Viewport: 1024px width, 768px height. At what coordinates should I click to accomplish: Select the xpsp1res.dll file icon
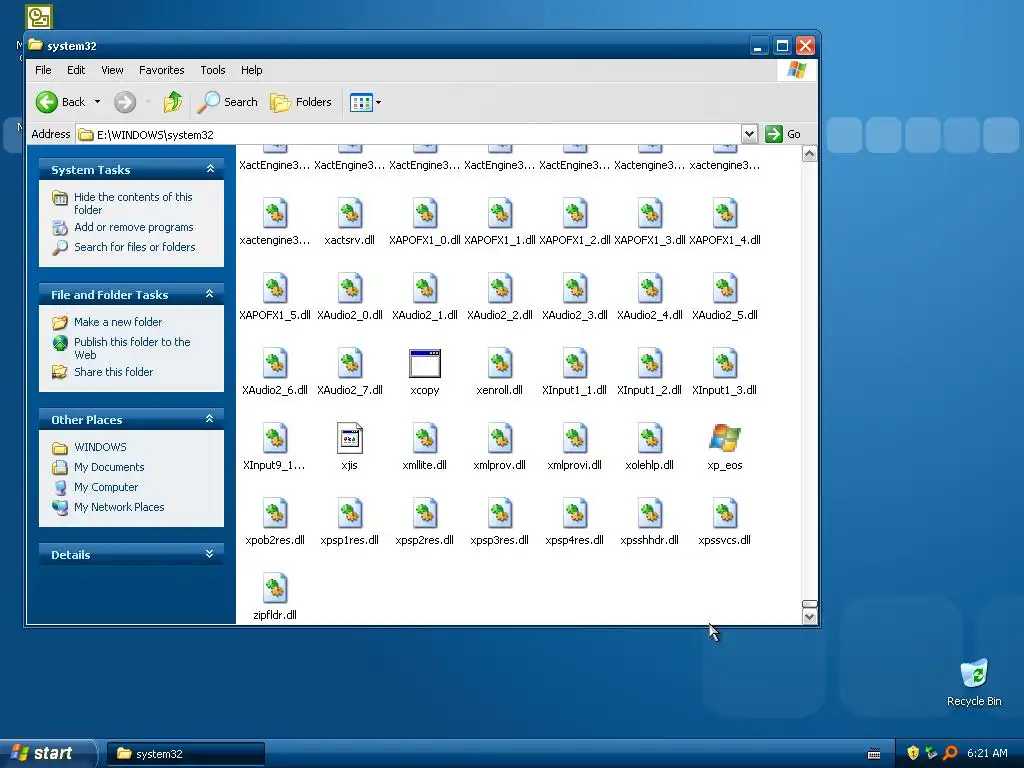click(x=349, y=513)
